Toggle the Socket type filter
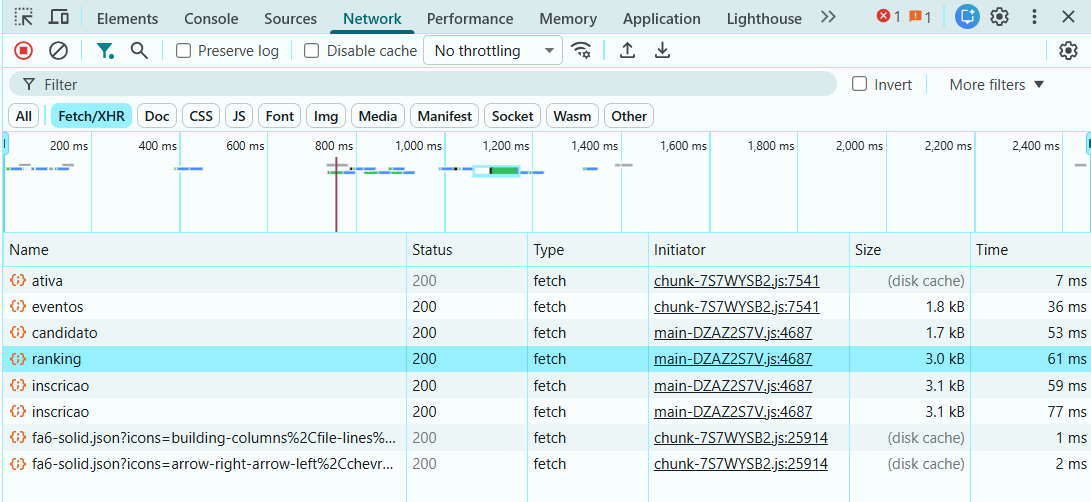The width and height of the screenshot is (1091, 502). coord(512,116)
